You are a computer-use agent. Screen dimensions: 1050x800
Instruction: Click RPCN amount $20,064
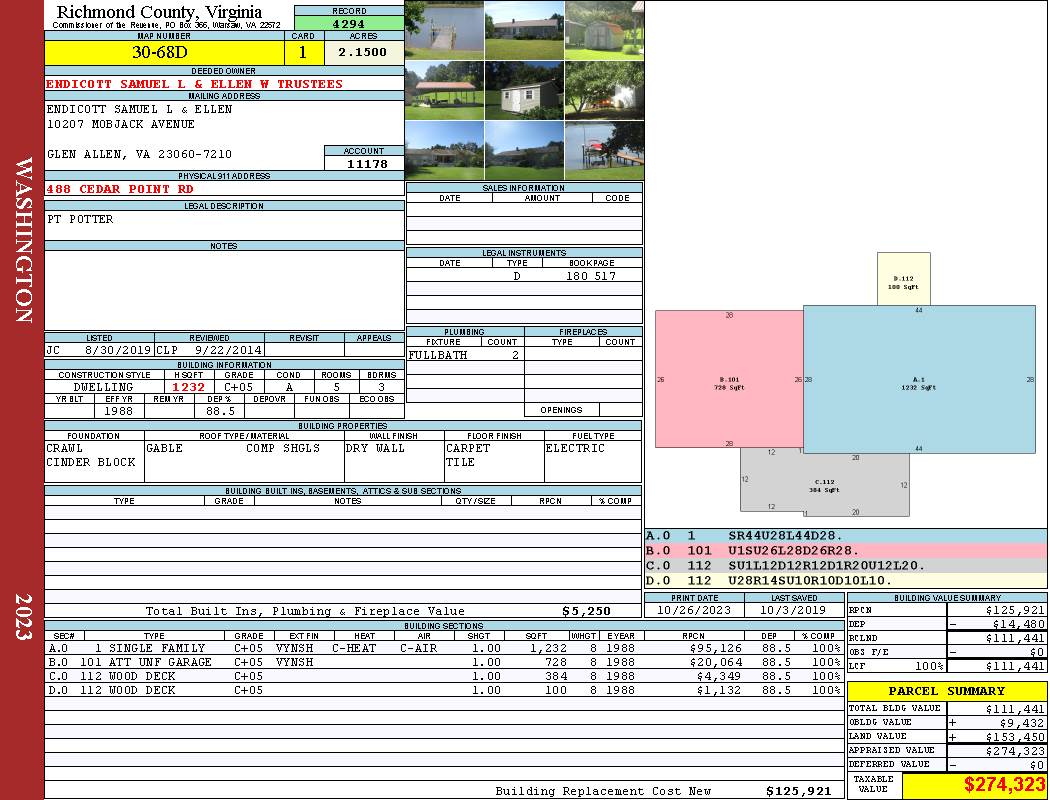click(x=716, y=662)
